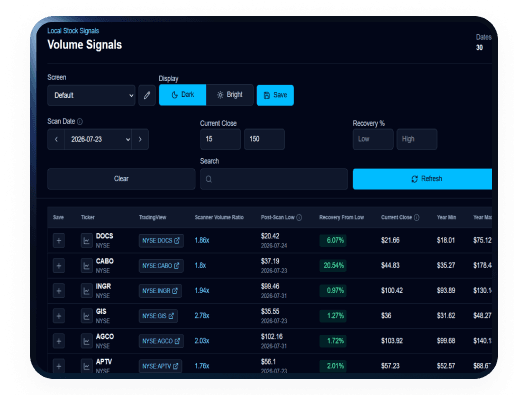Open NYSE:CABO TradingView link
514x395 pixels.
tap(161, 266)
